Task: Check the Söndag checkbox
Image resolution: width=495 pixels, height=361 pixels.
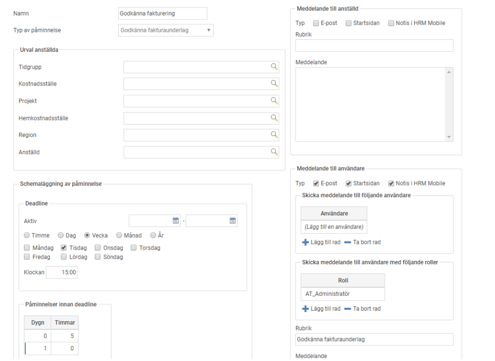Action: click(98, 257)
